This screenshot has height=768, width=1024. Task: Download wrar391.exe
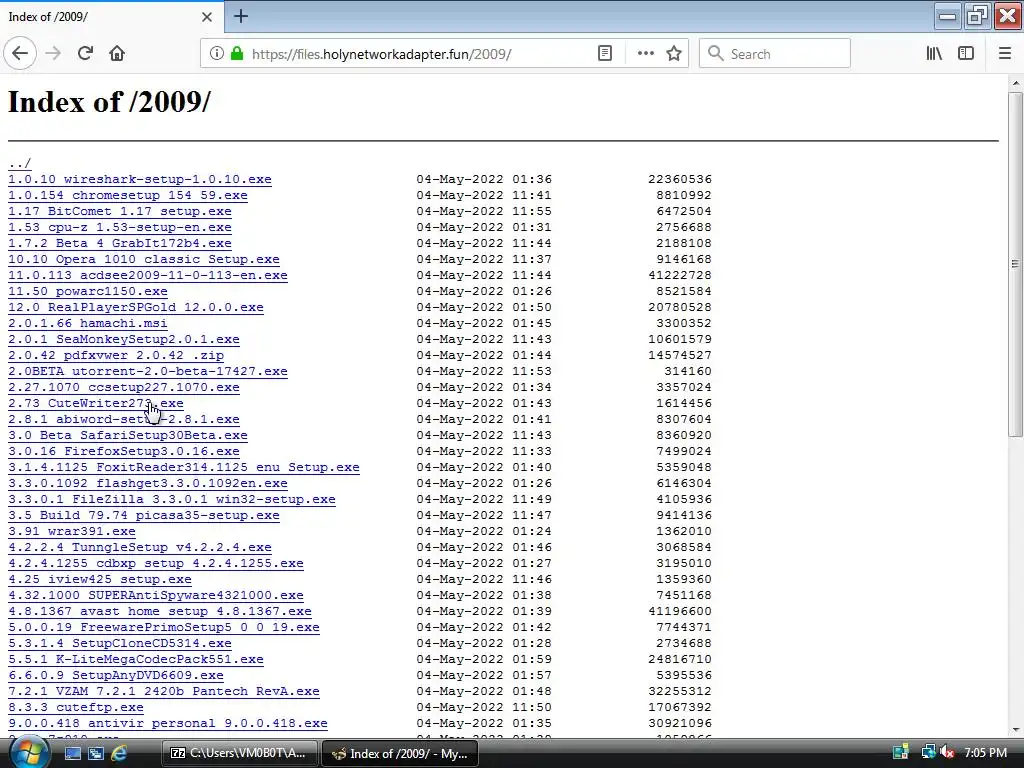pyautogui.click(x=72, y=531)
